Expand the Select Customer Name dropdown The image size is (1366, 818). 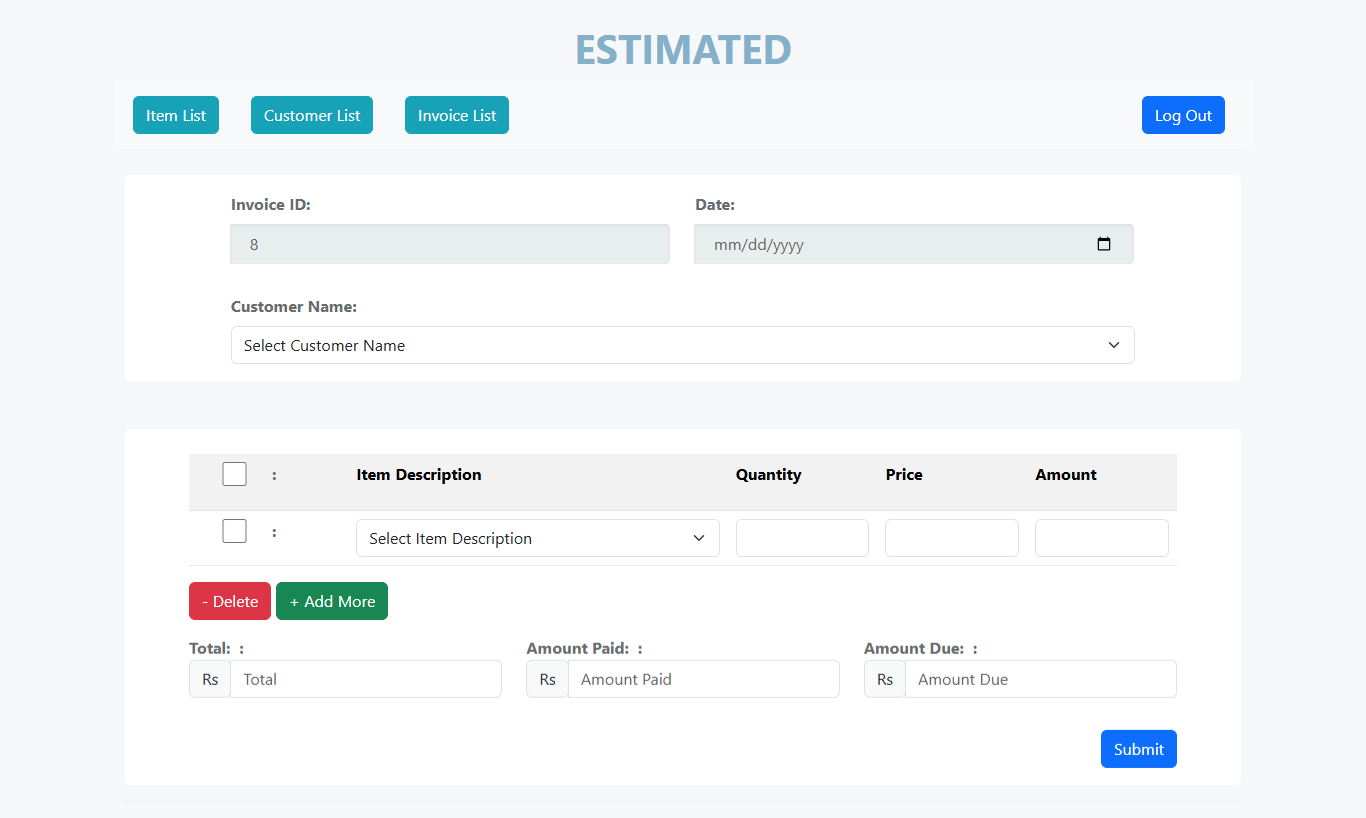point(682,345)
